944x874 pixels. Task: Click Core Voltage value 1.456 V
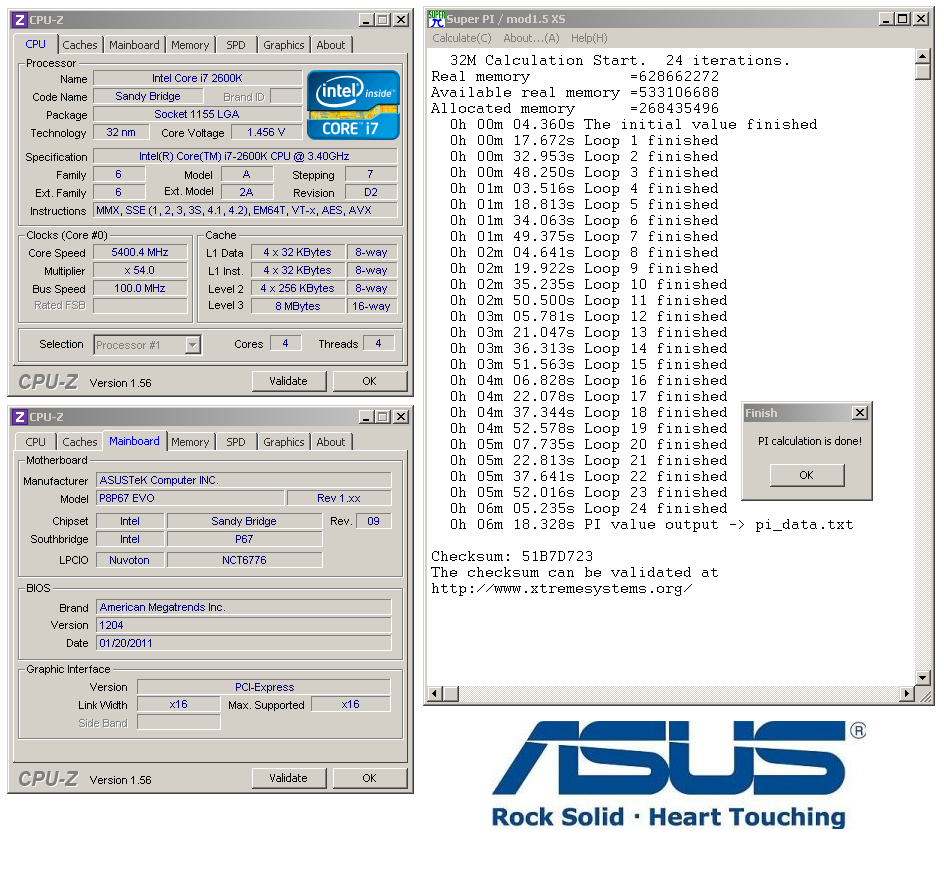point(266,132)
